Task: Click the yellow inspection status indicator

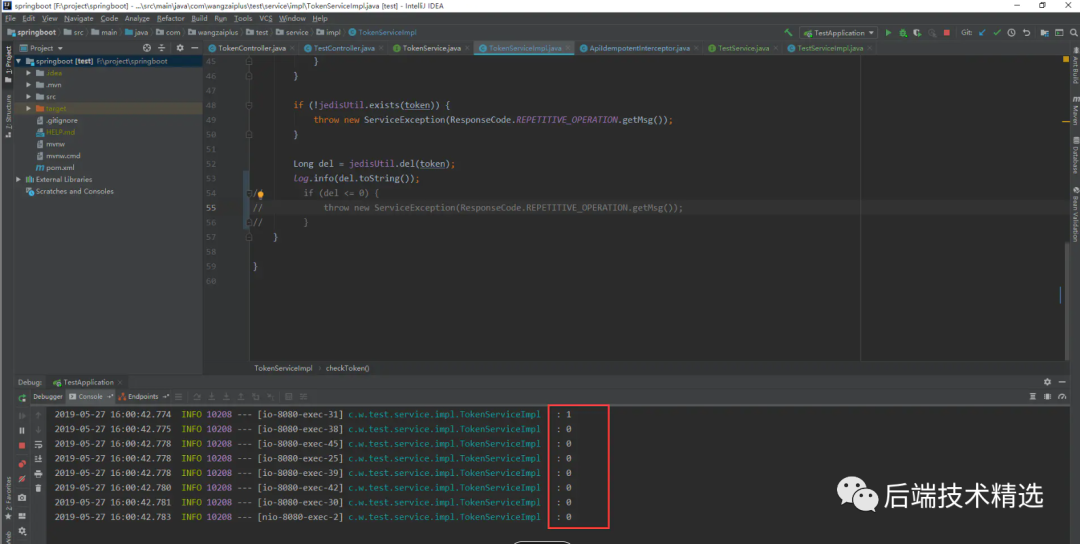Action: [x=1066, y=59]
